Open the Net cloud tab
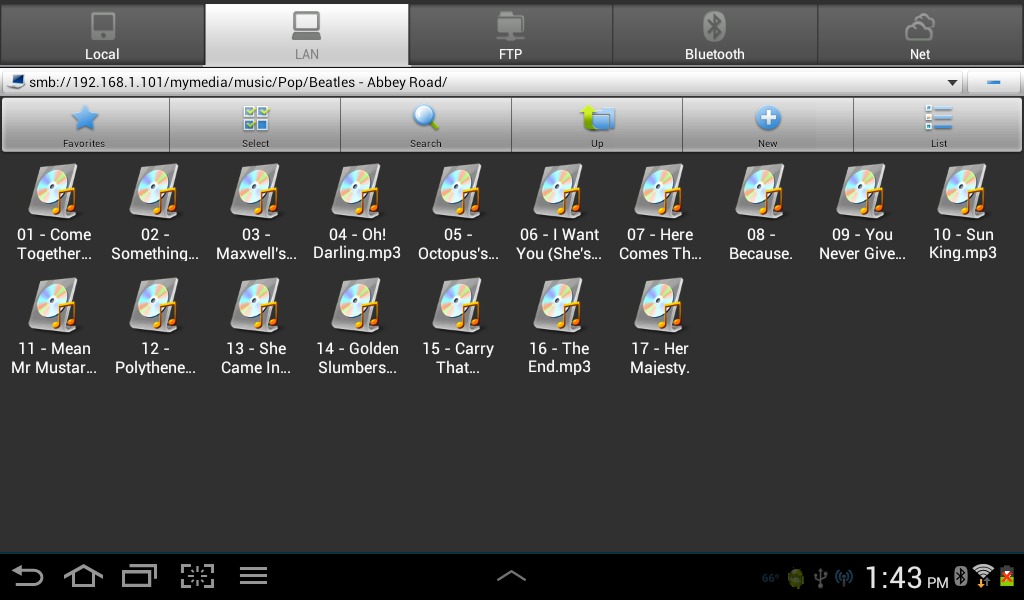The height and width of the screenshot is (600, 1024). 920,35
